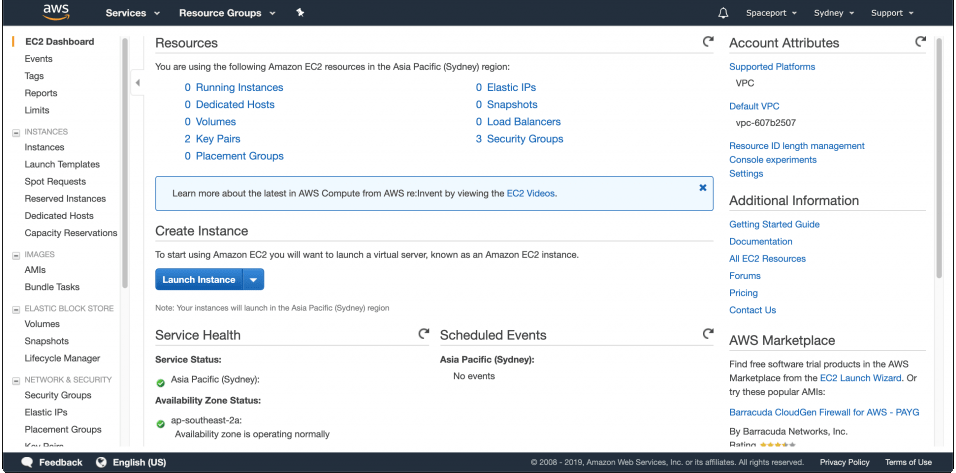Screen dimensions: 956x473
Task: Refresh the Resources section
Action: 707,41
